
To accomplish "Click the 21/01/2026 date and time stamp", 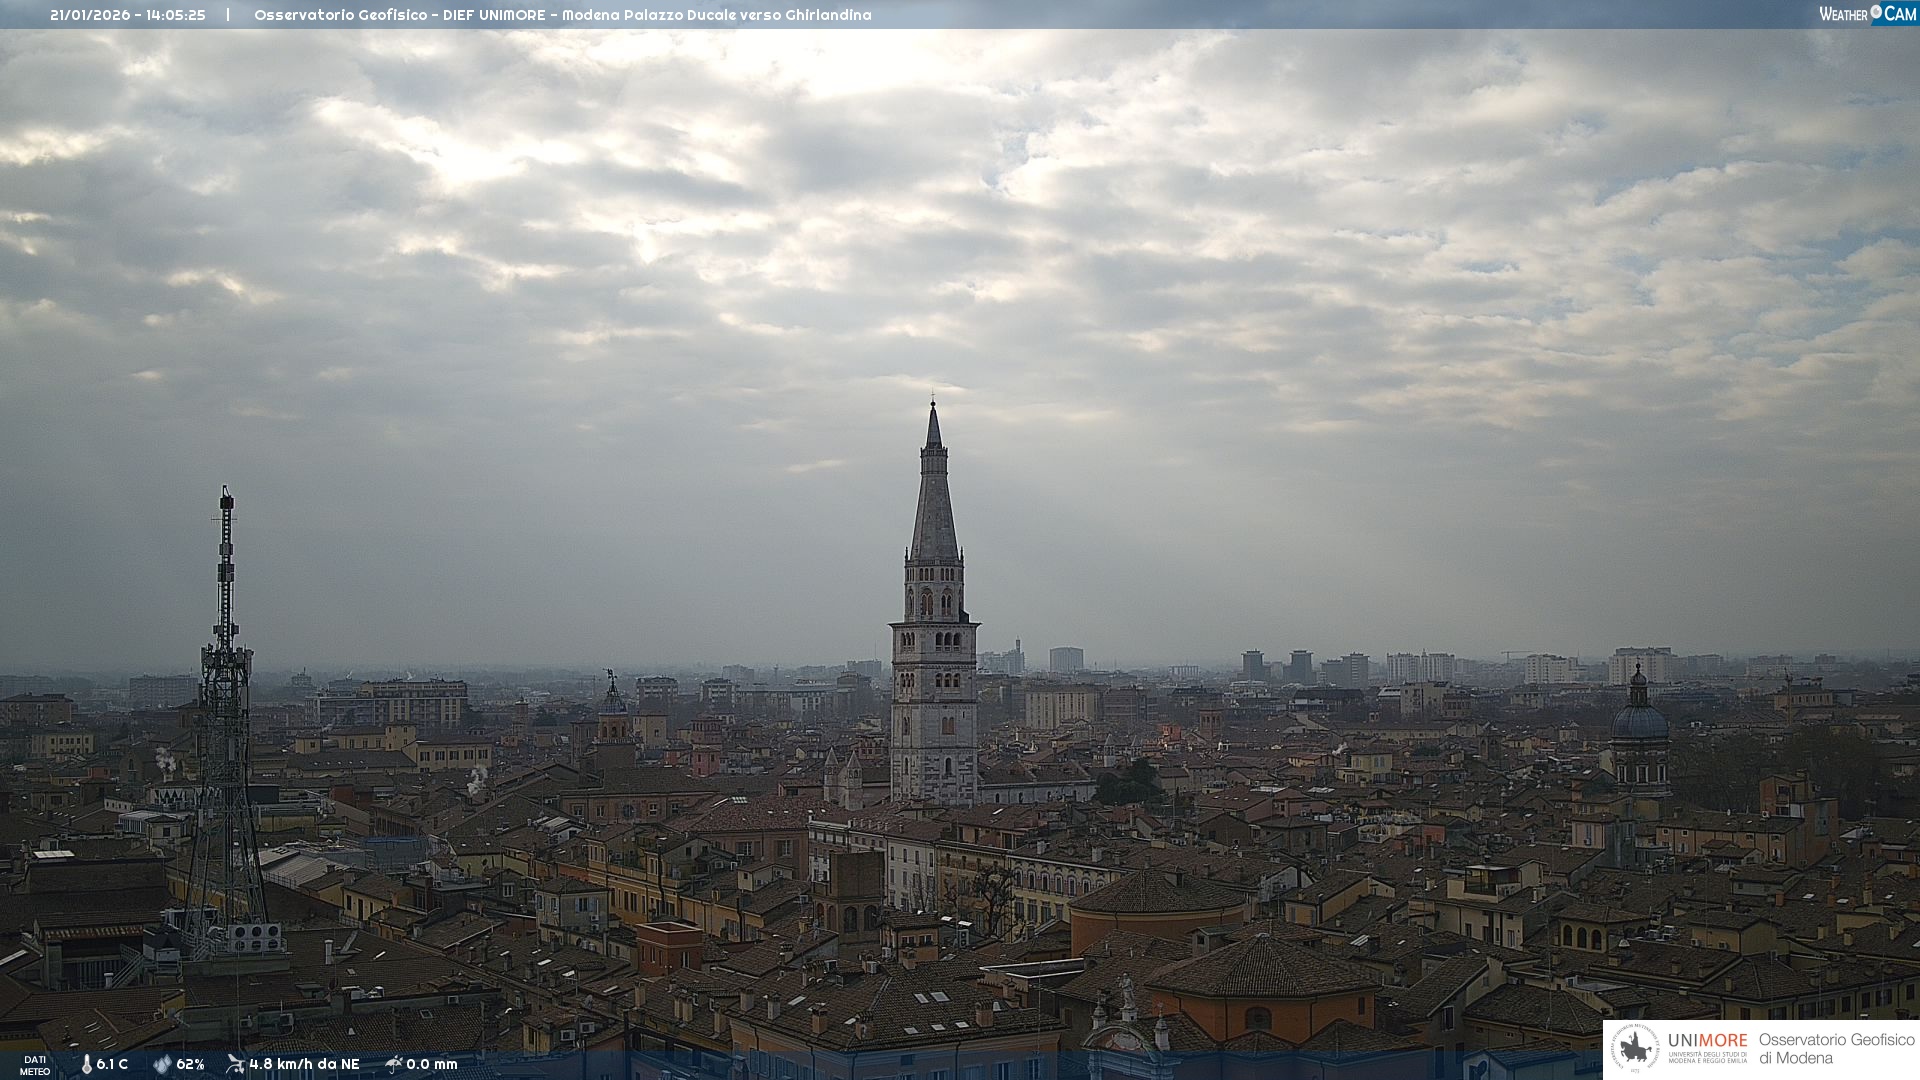I will tap(128, 15).
